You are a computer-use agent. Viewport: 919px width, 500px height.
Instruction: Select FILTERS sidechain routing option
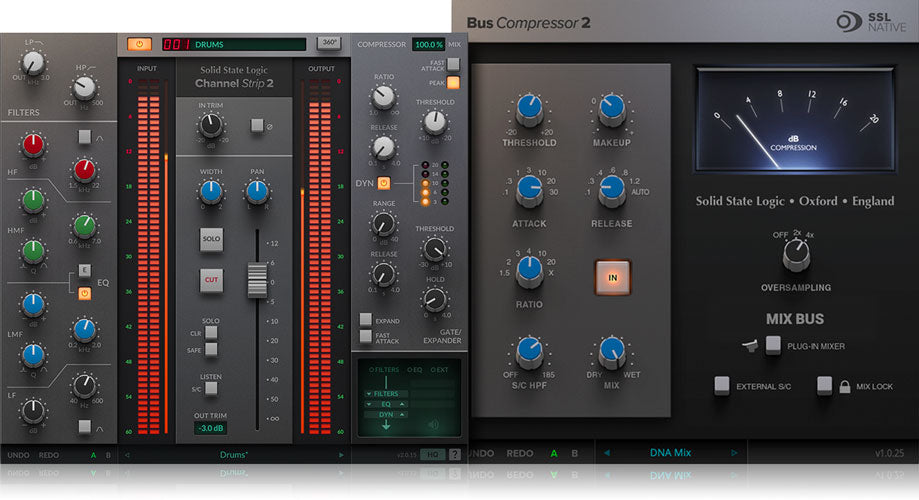click(384, 370)
